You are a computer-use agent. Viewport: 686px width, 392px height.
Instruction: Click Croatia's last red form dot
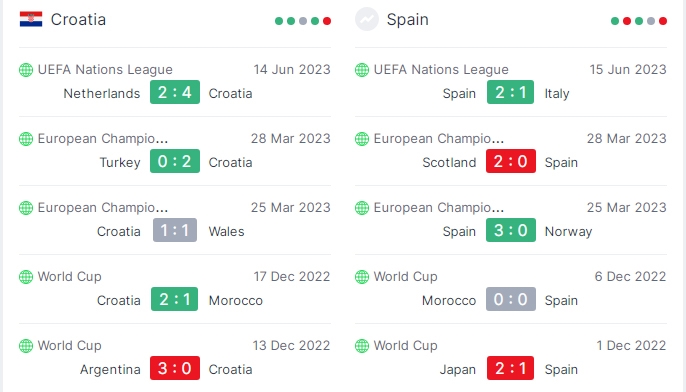(x=327, y=21)
